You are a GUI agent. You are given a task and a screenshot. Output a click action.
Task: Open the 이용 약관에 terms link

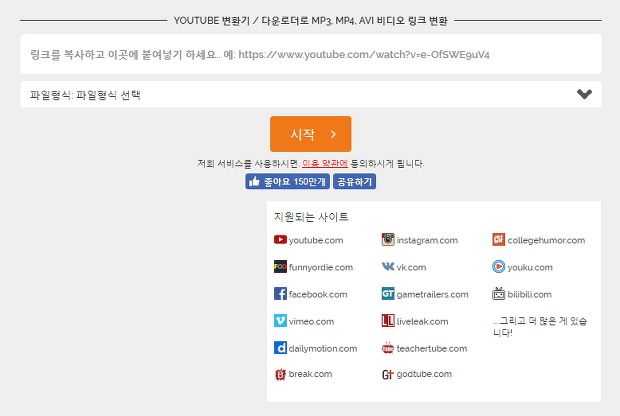325,163
